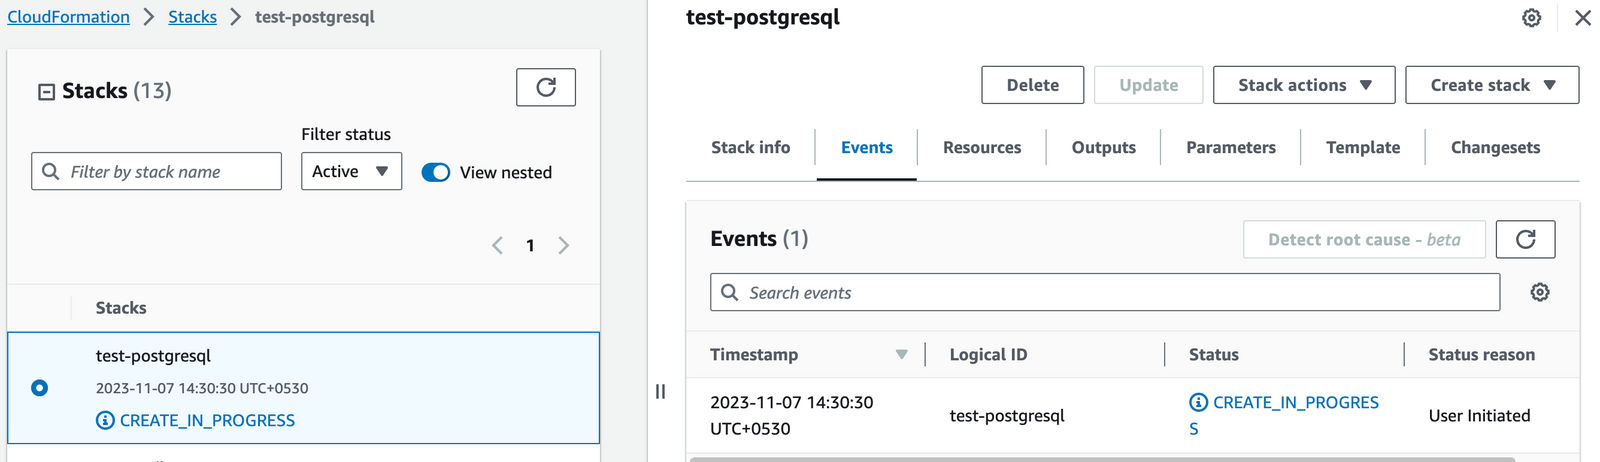Click the events table horizontal scrollbar
The image size is (1600, 462).
(x=1102, y=459)
